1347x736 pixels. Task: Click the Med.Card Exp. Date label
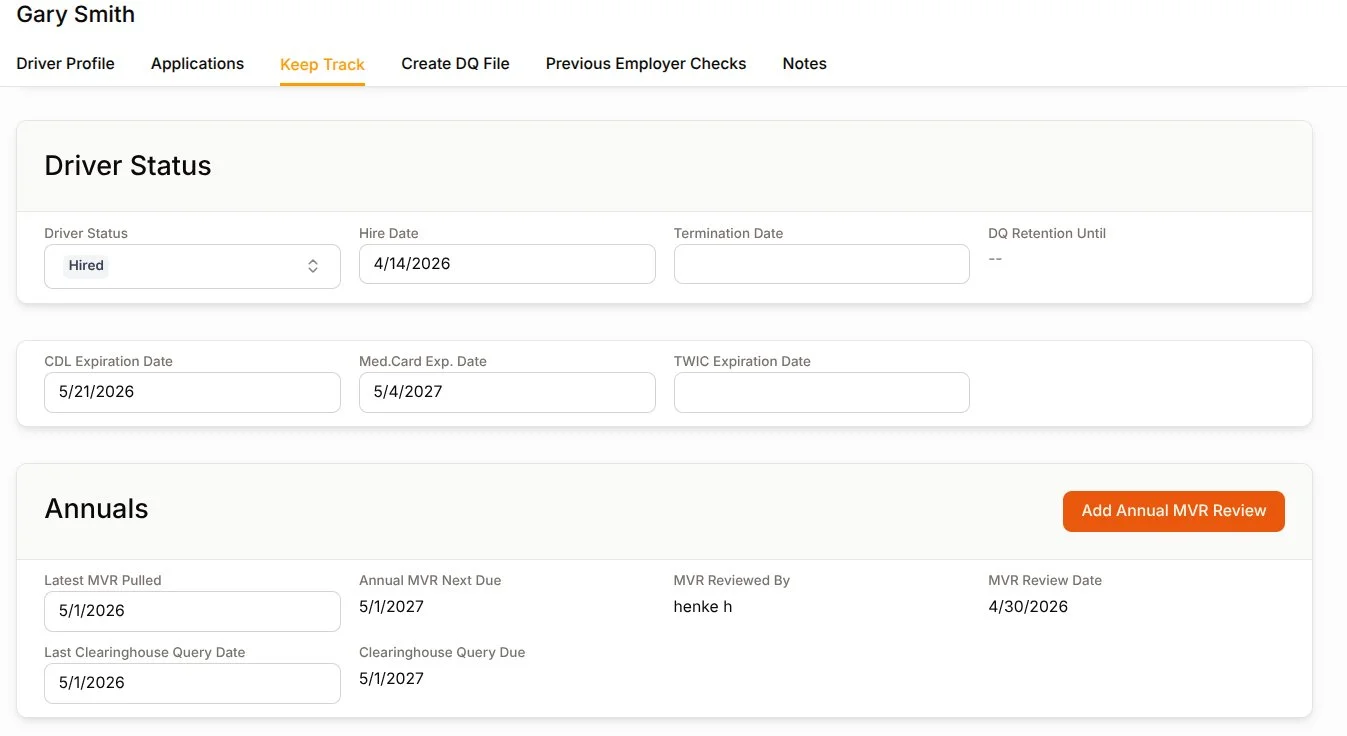click(x=423, y=361)
